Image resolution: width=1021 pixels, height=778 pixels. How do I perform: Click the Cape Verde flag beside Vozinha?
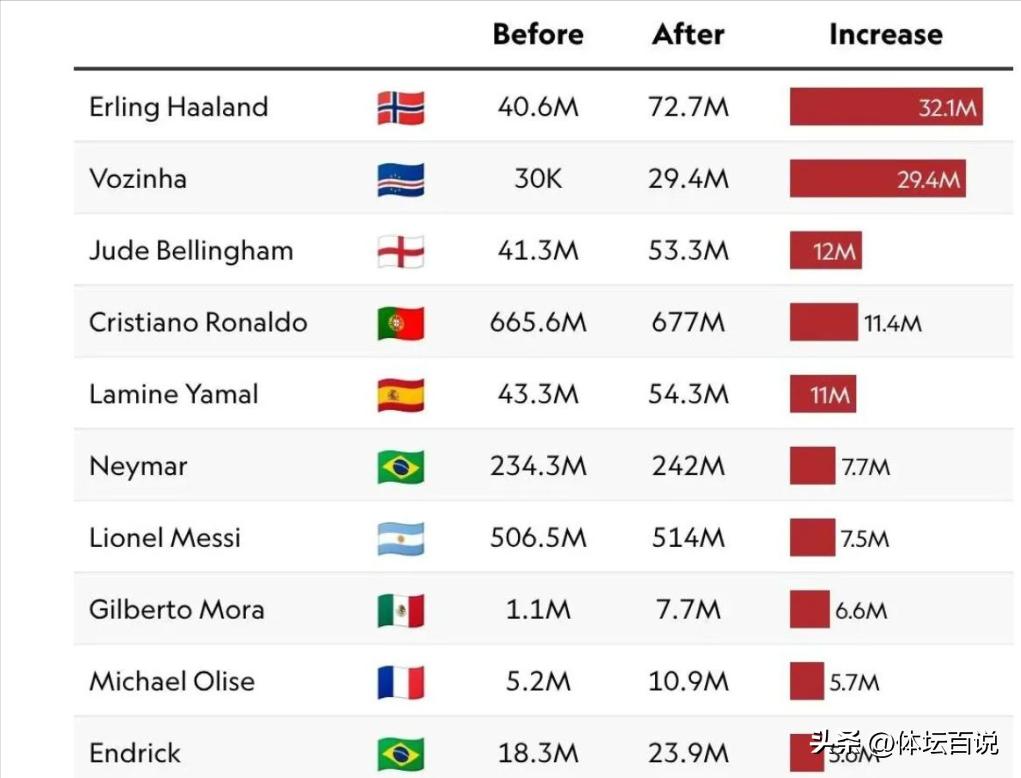click(400, 179)
